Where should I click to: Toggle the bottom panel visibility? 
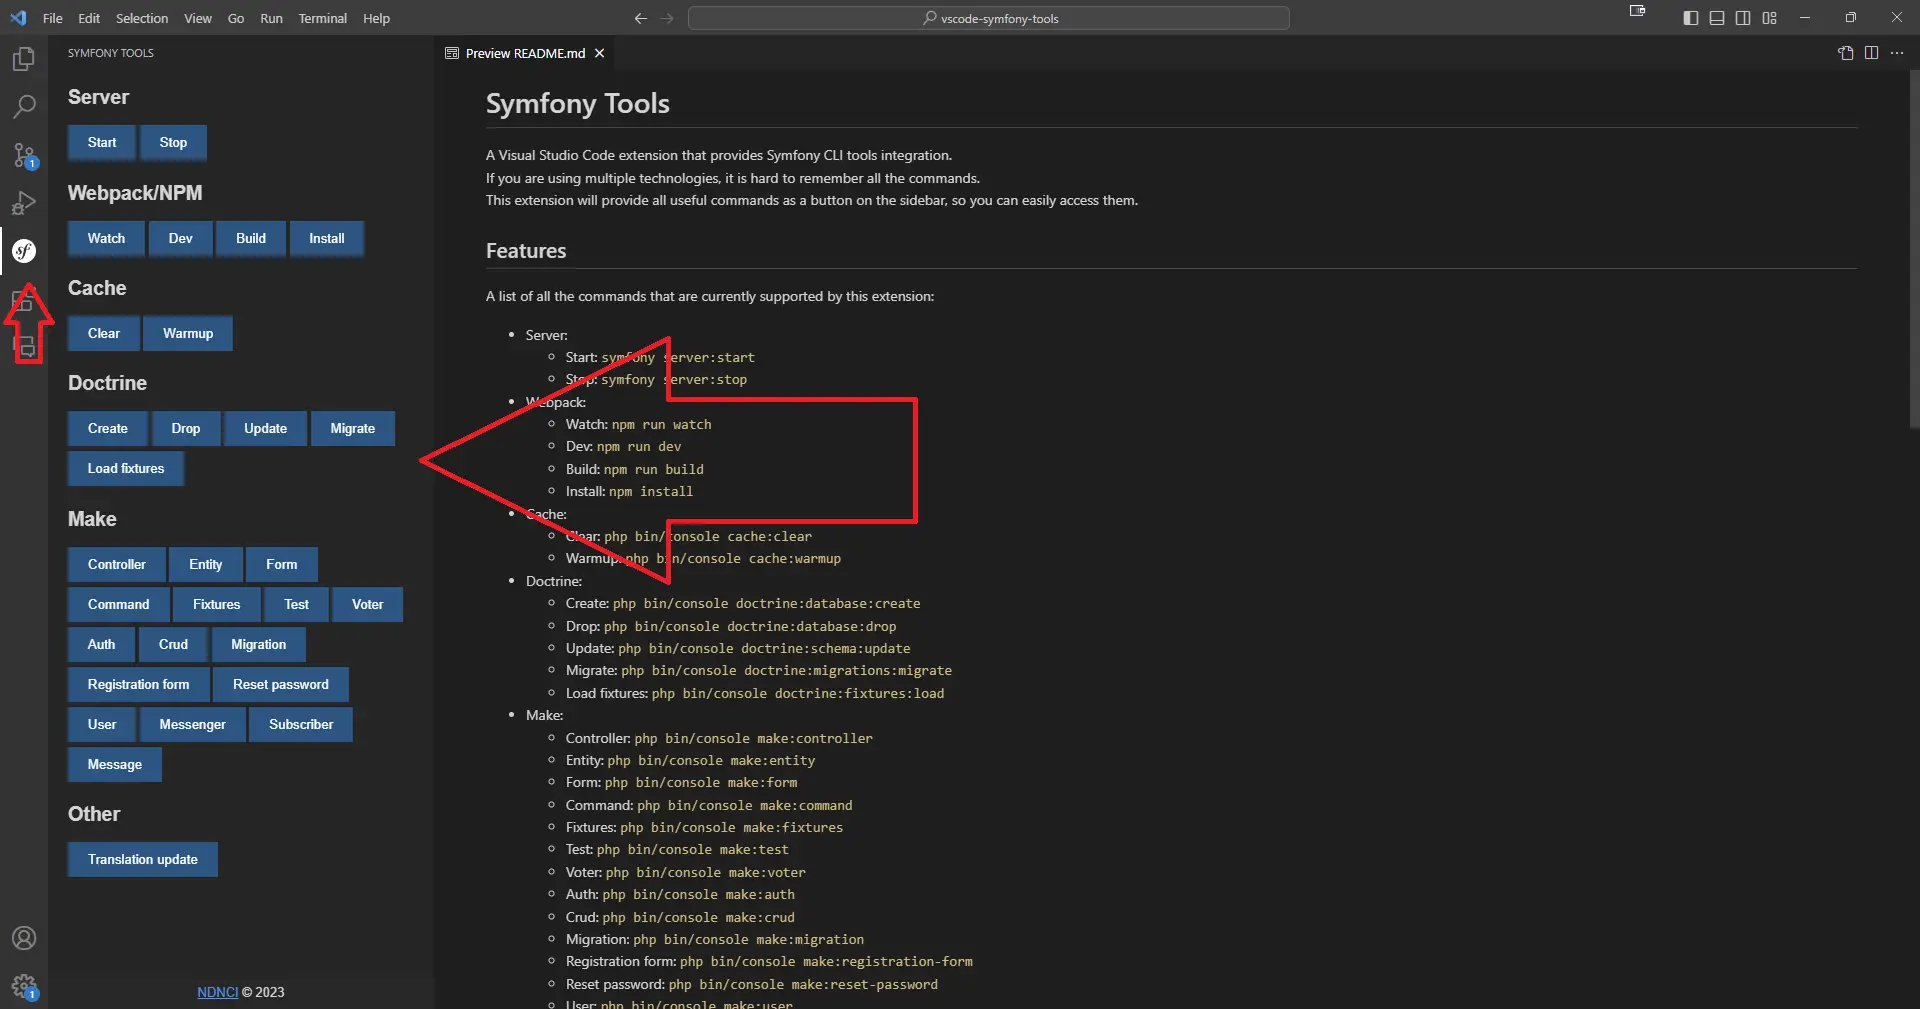(x=1717, y=18)
